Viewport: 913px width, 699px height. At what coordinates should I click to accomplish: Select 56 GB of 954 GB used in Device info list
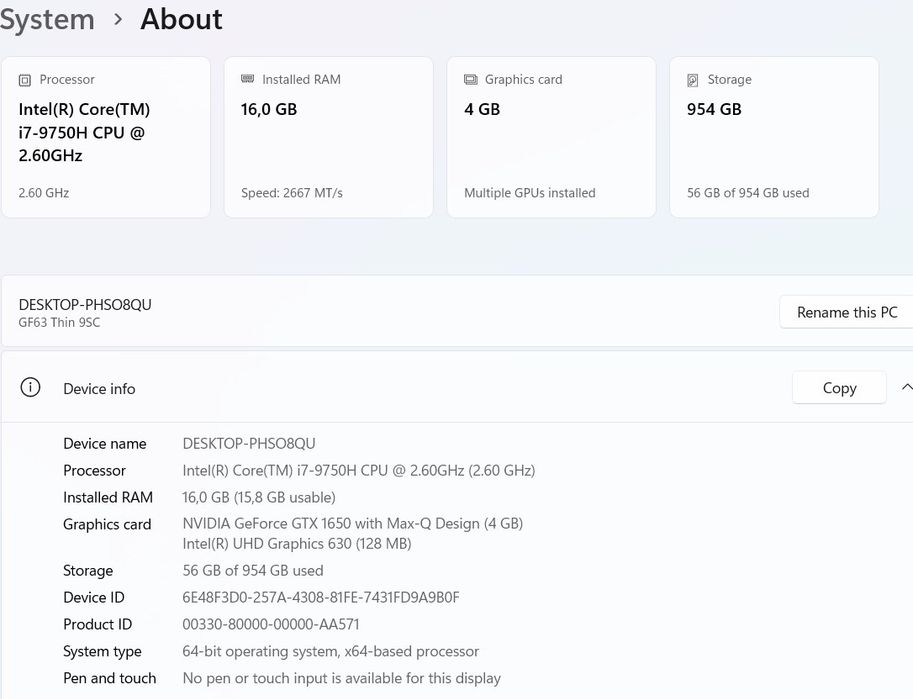coord(253,571)
